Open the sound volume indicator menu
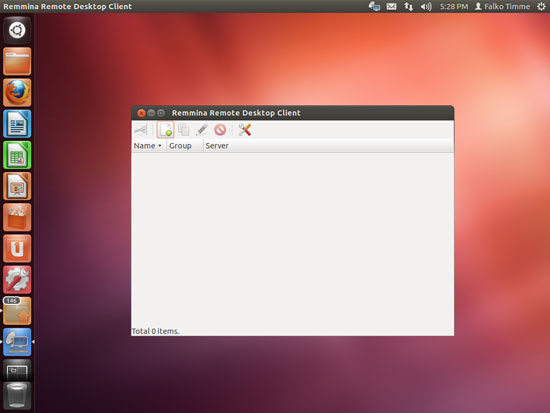The width and height of the screenshot is (550, 413). click(426, 6)
